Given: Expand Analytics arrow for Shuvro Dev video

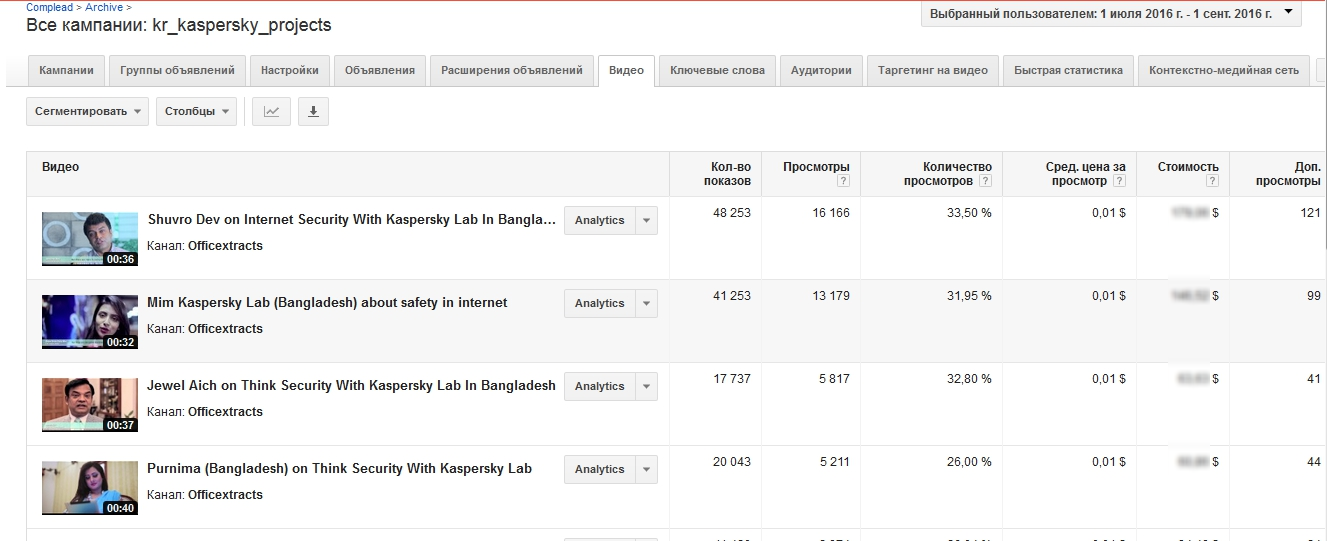Looking at the screenshot, I should (x=646, y=221).
